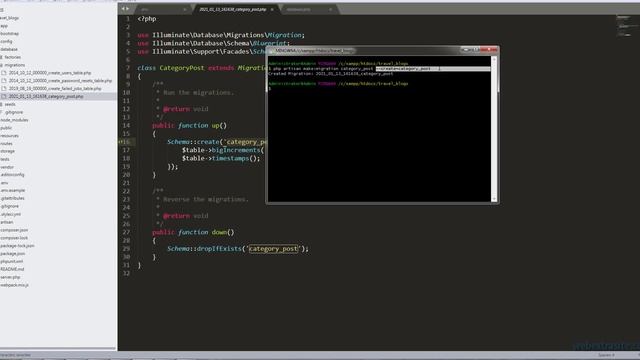Screen dimensions: 640x360
Task: Minimize the terminal window
Action: (465, 50)
